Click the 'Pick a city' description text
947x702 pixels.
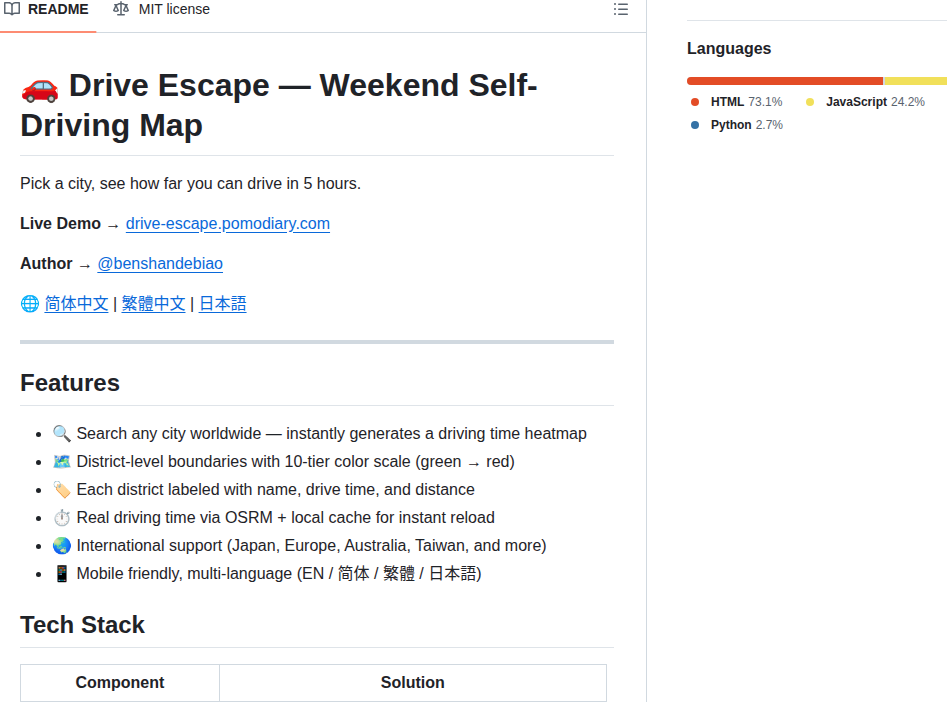(190, 184)
